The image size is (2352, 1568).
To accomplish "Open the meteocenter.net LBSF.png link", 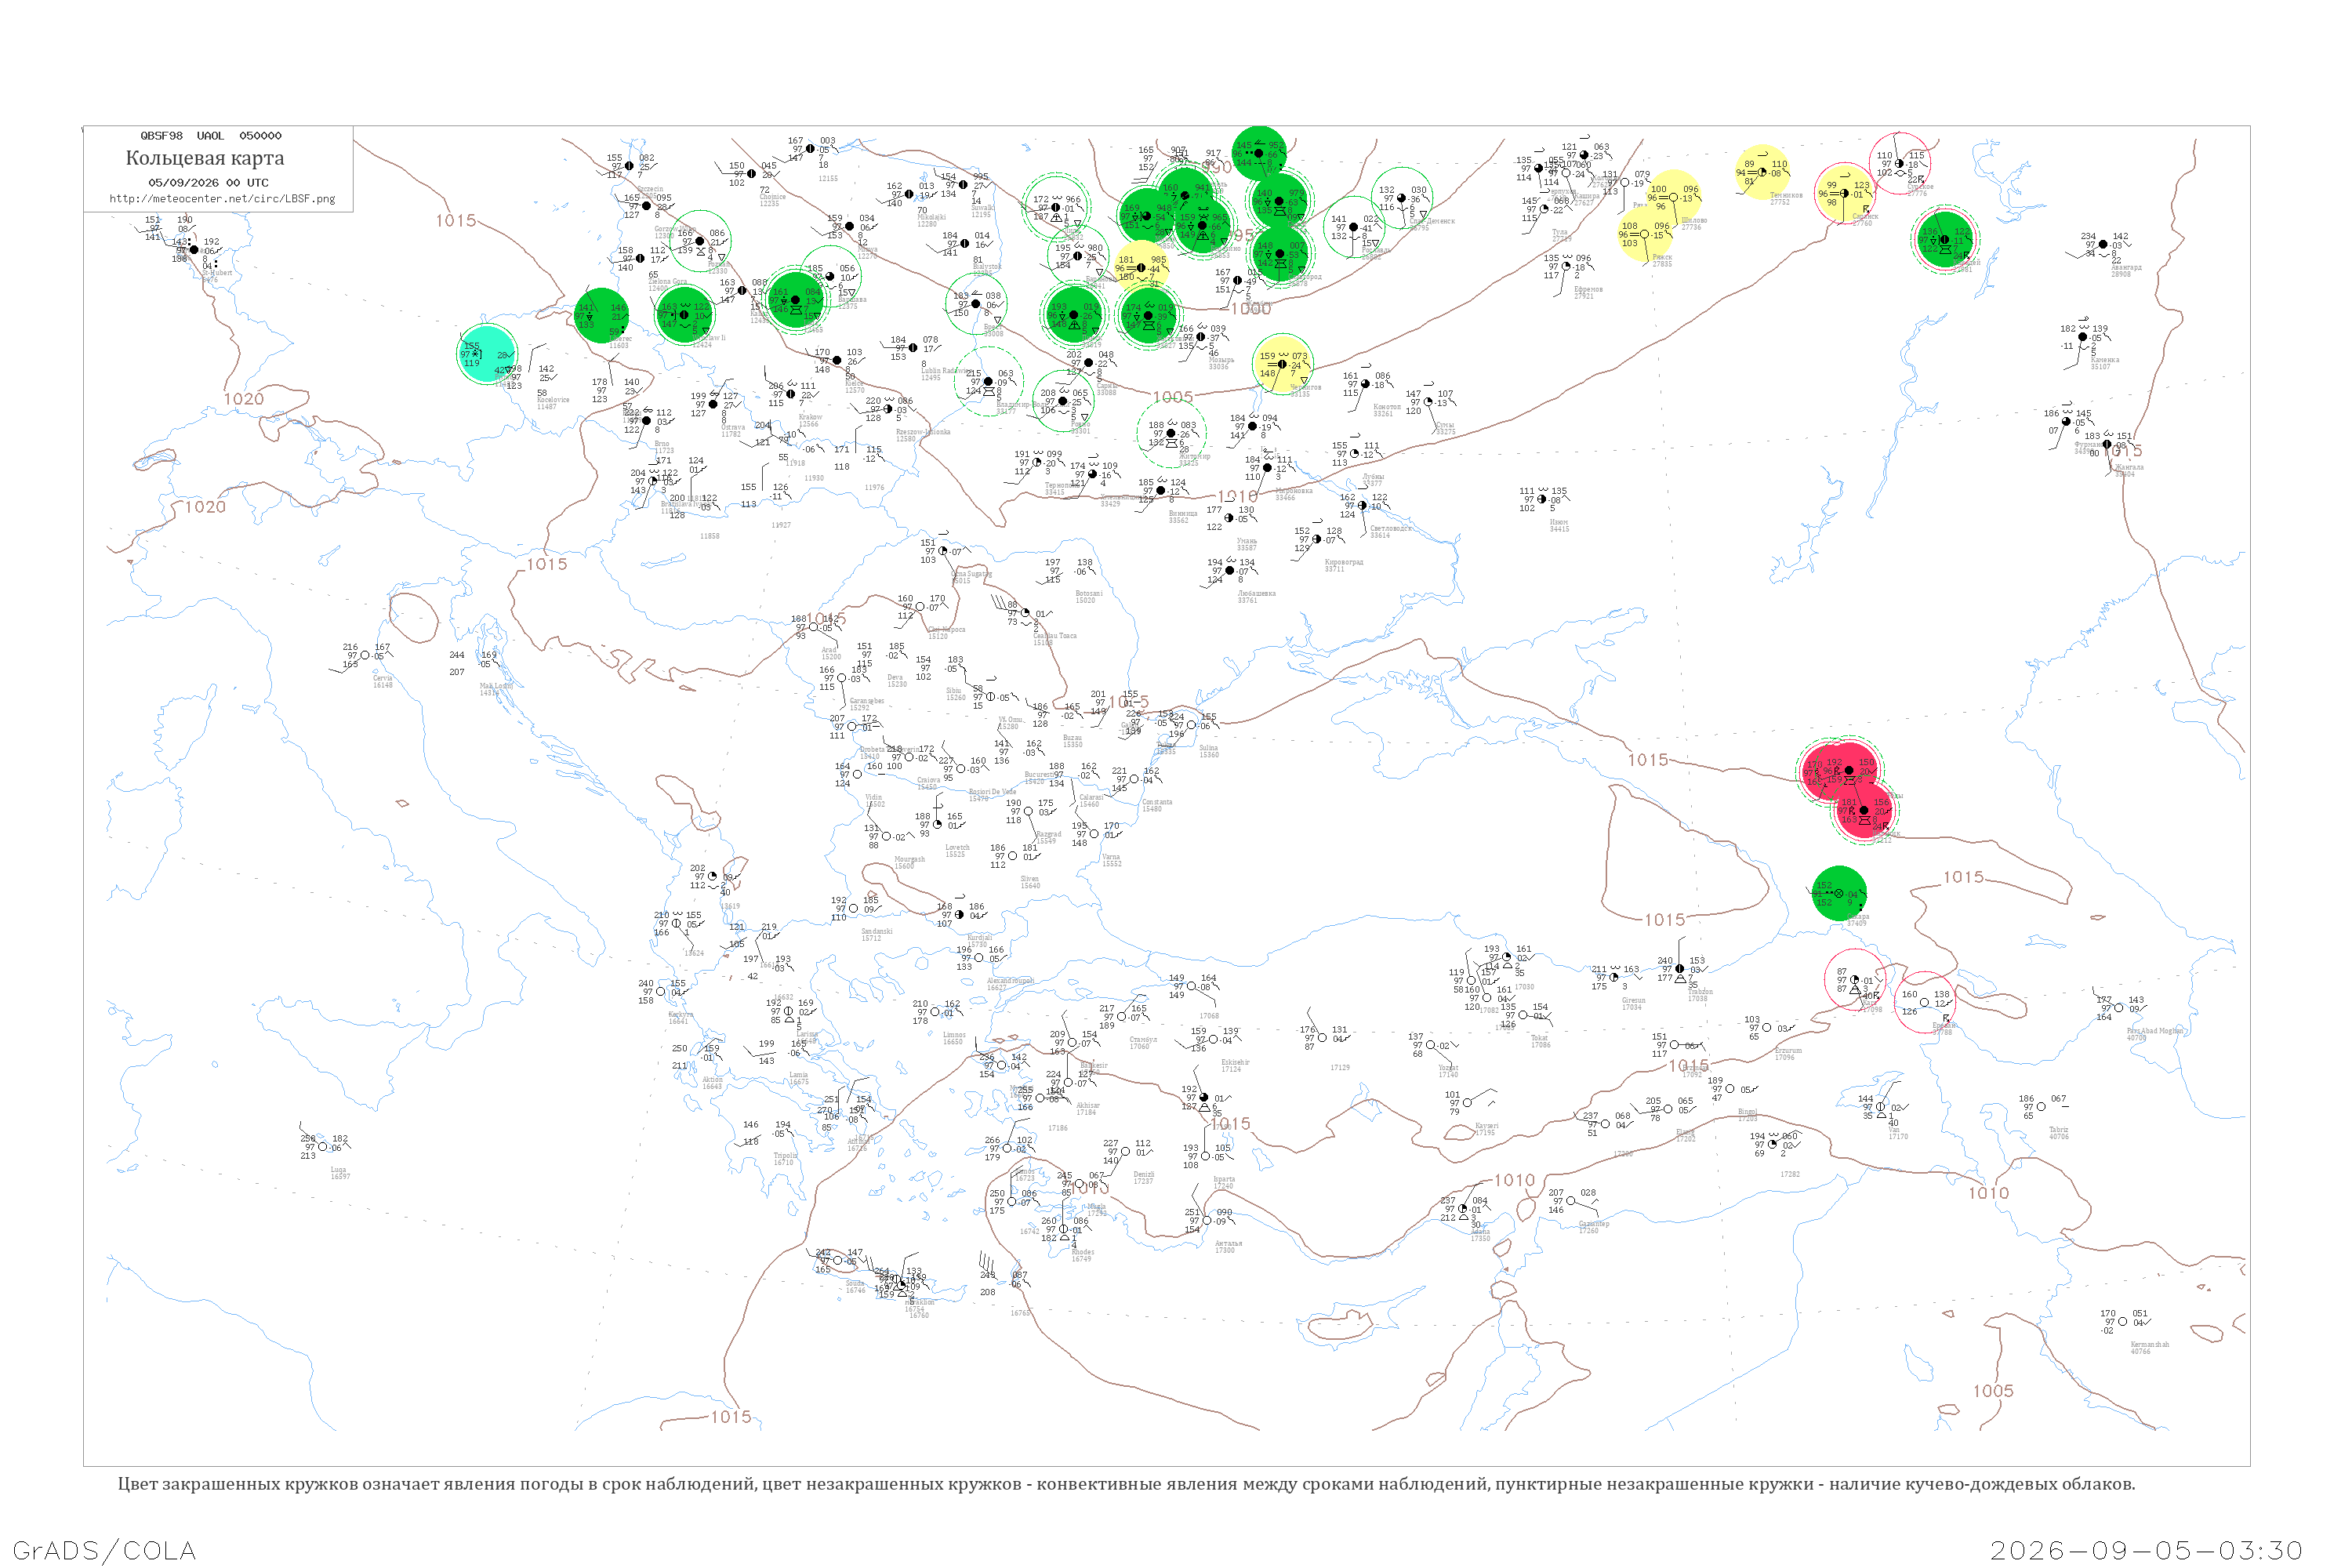I will coord(222,198).
